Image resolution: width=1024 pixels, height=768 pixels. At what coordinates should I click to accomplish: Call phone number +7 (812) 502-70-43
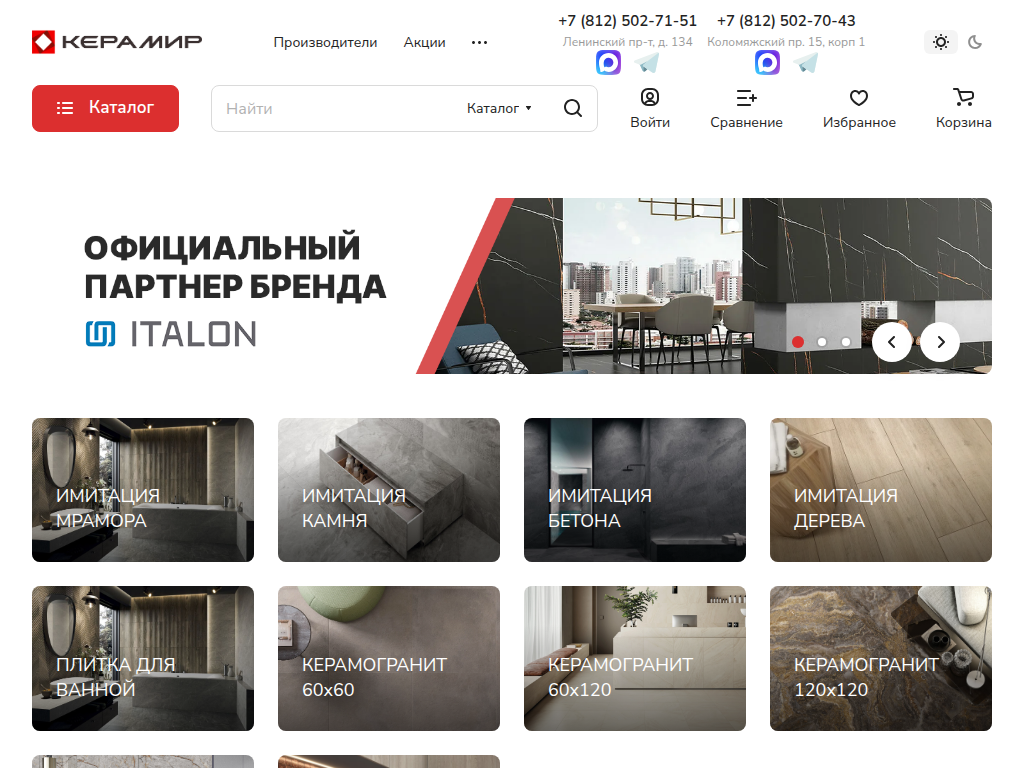tap(786, 21)
